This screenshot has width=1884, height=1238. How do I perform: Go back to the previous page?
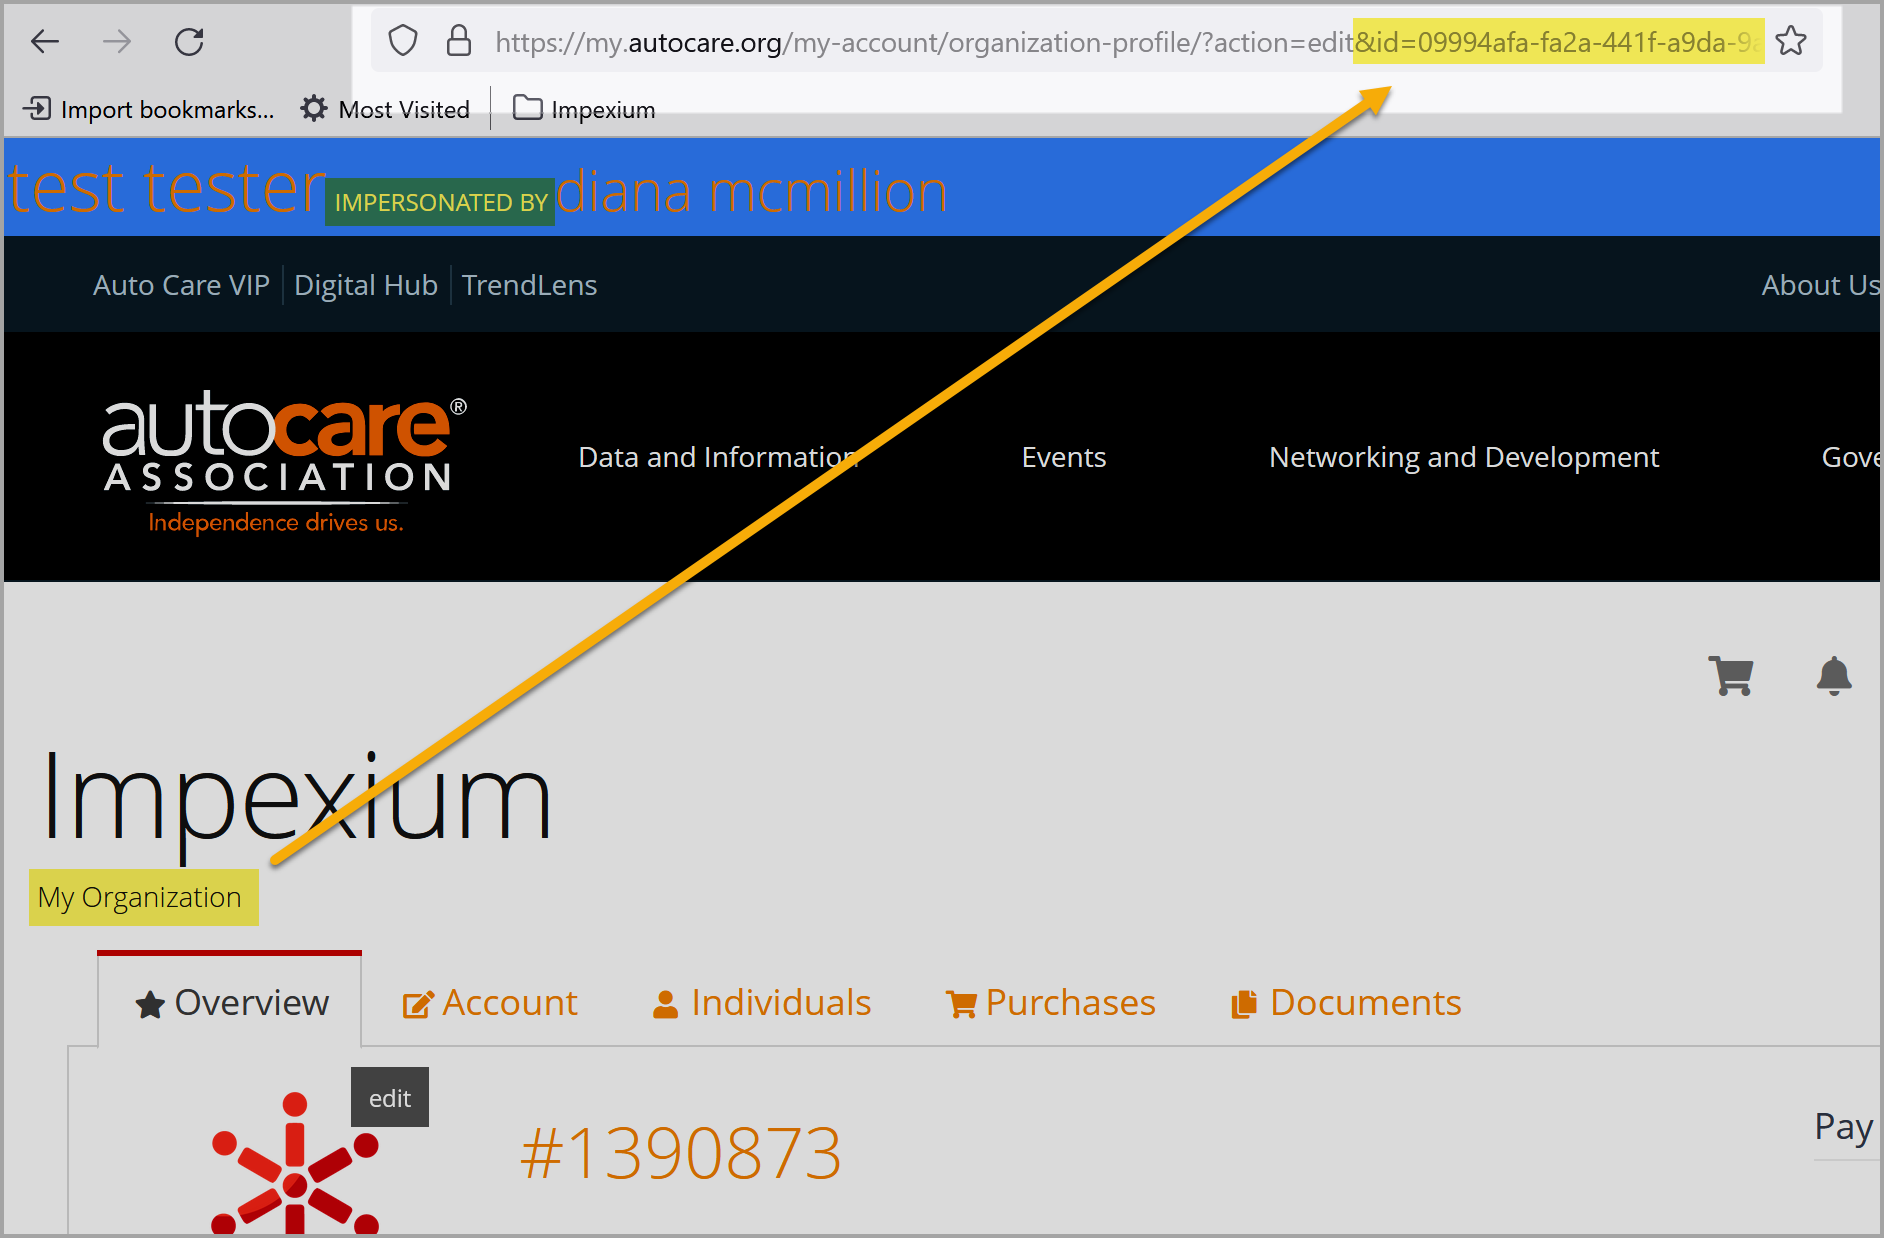[45, 42]
